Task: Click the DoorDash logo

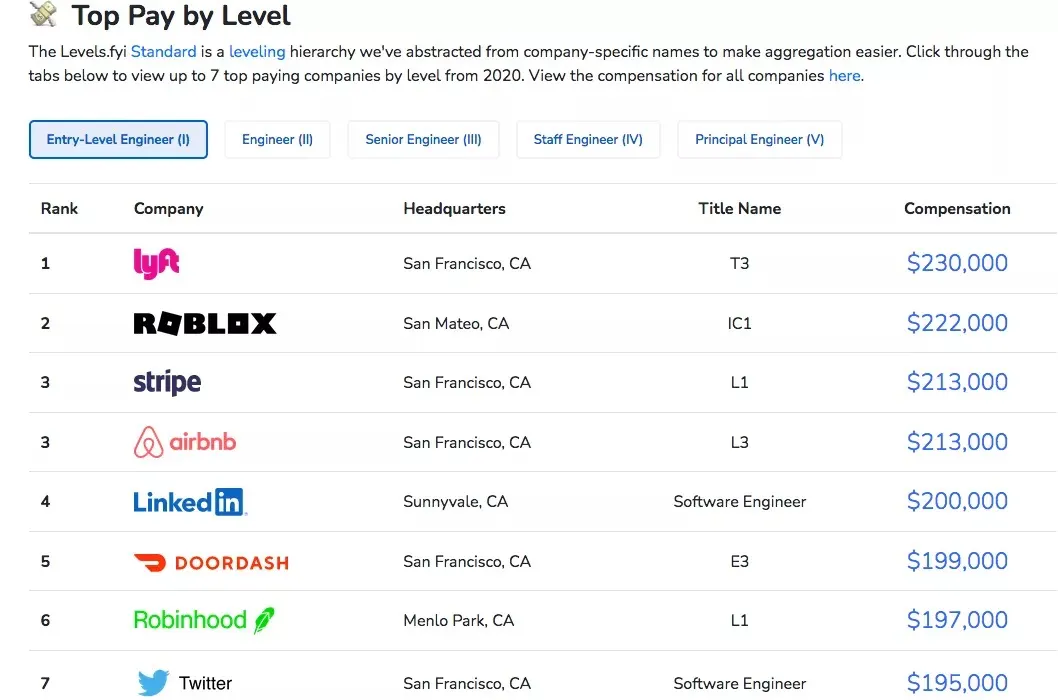Action: coord(211,562)
